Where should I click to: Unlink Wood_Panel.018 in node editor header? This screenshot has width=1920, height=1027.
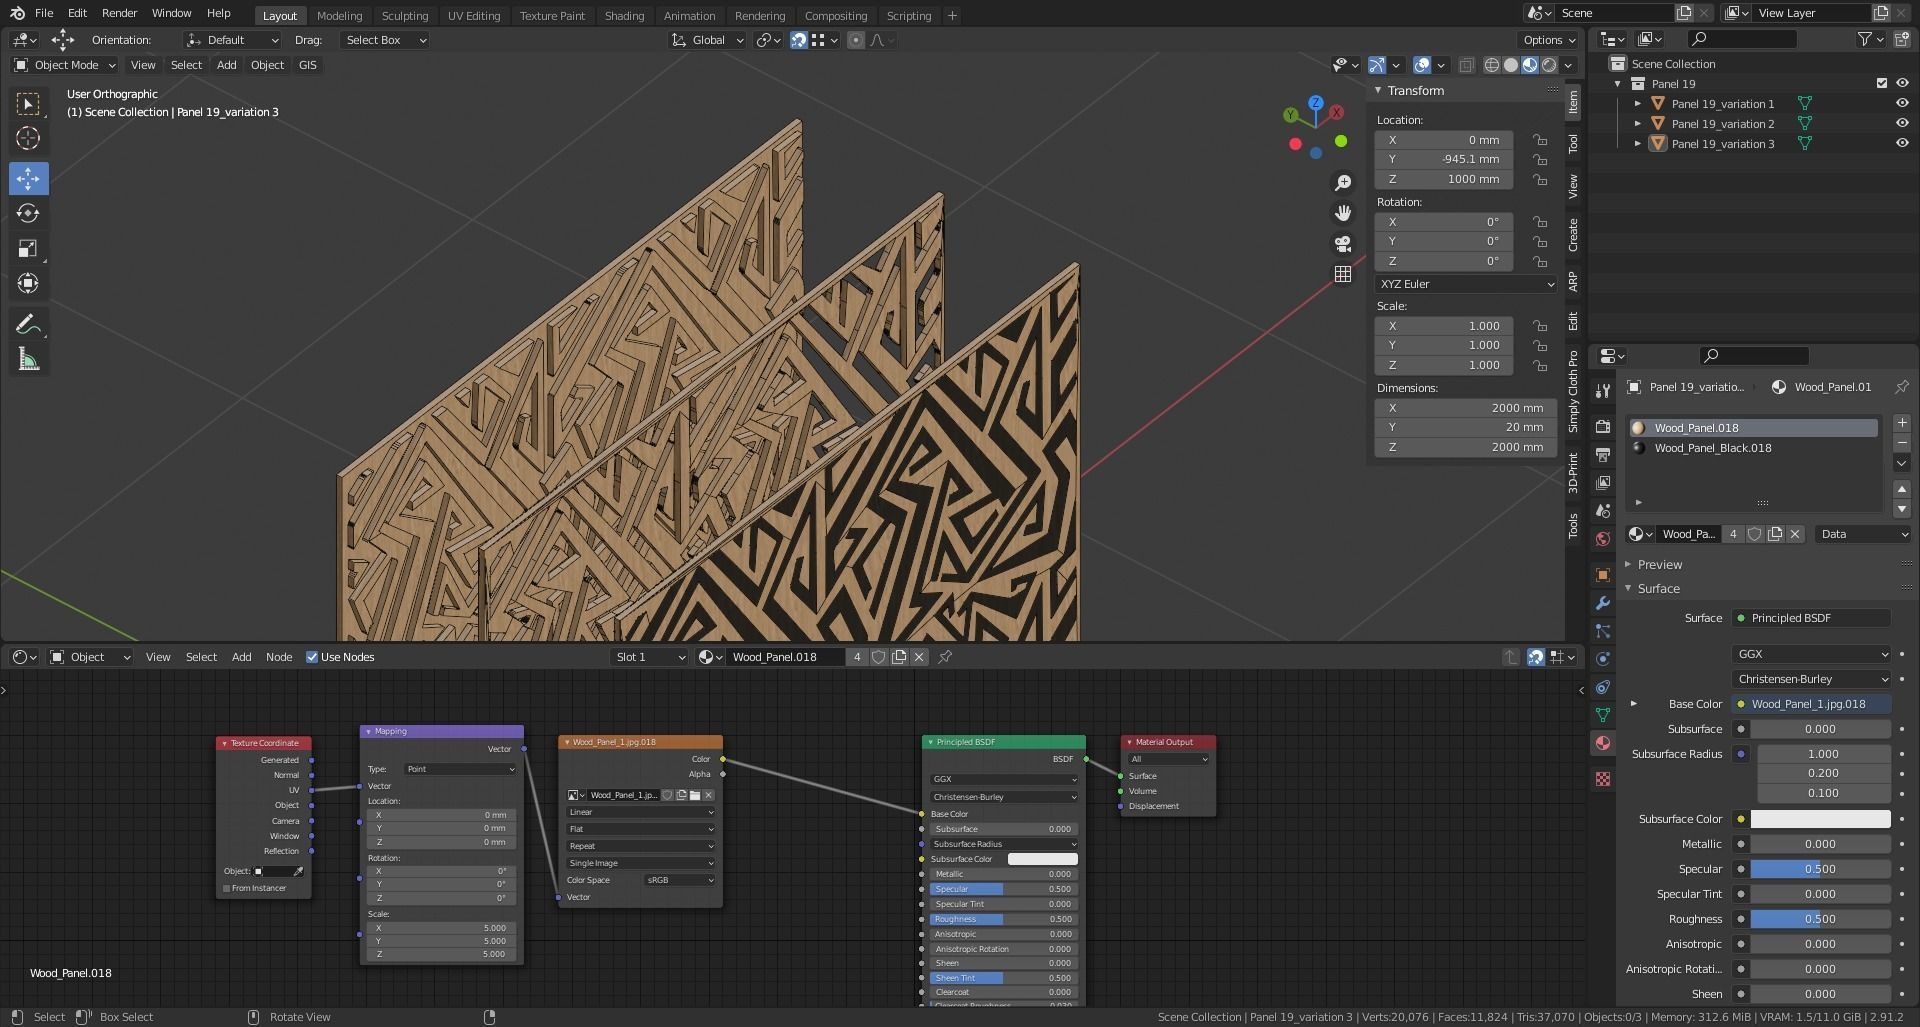pyautogui.click(x=919, y=657)
